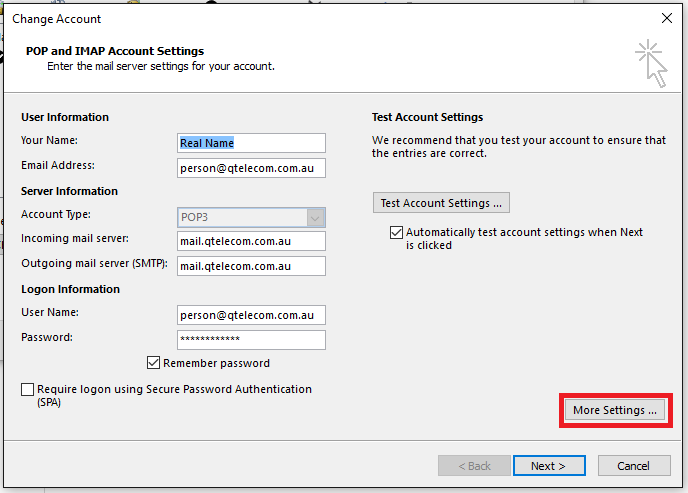688x493 pixels.
Task: Click the Test Account Settings button
Action: tap(441, 203)
